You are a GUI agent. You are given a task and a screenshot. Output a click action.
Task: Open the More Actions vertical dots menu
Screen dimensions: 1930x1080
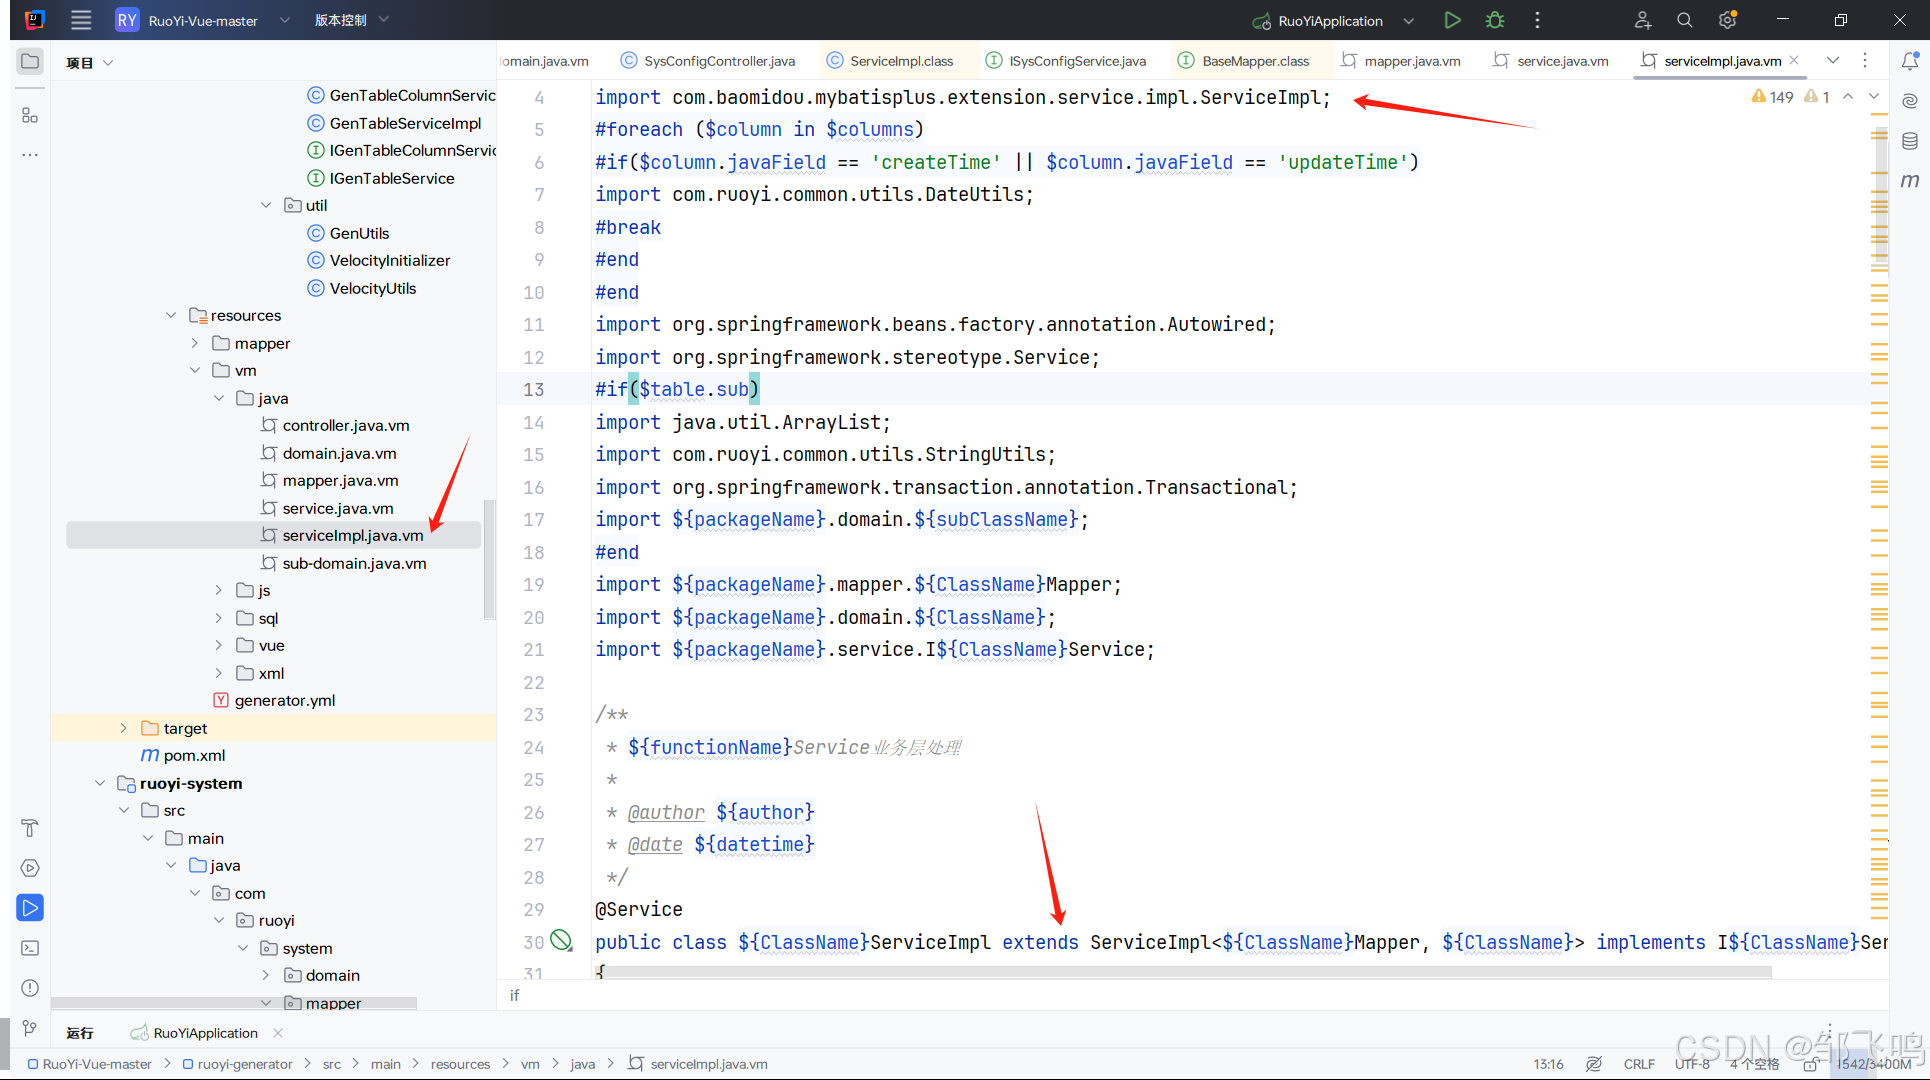tap(1537, 20)
